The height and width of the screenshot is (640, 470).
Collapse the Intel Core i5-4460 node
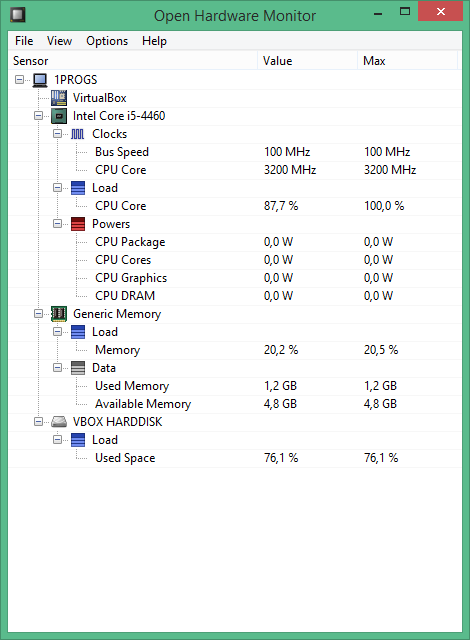click(x=38, y=116)
